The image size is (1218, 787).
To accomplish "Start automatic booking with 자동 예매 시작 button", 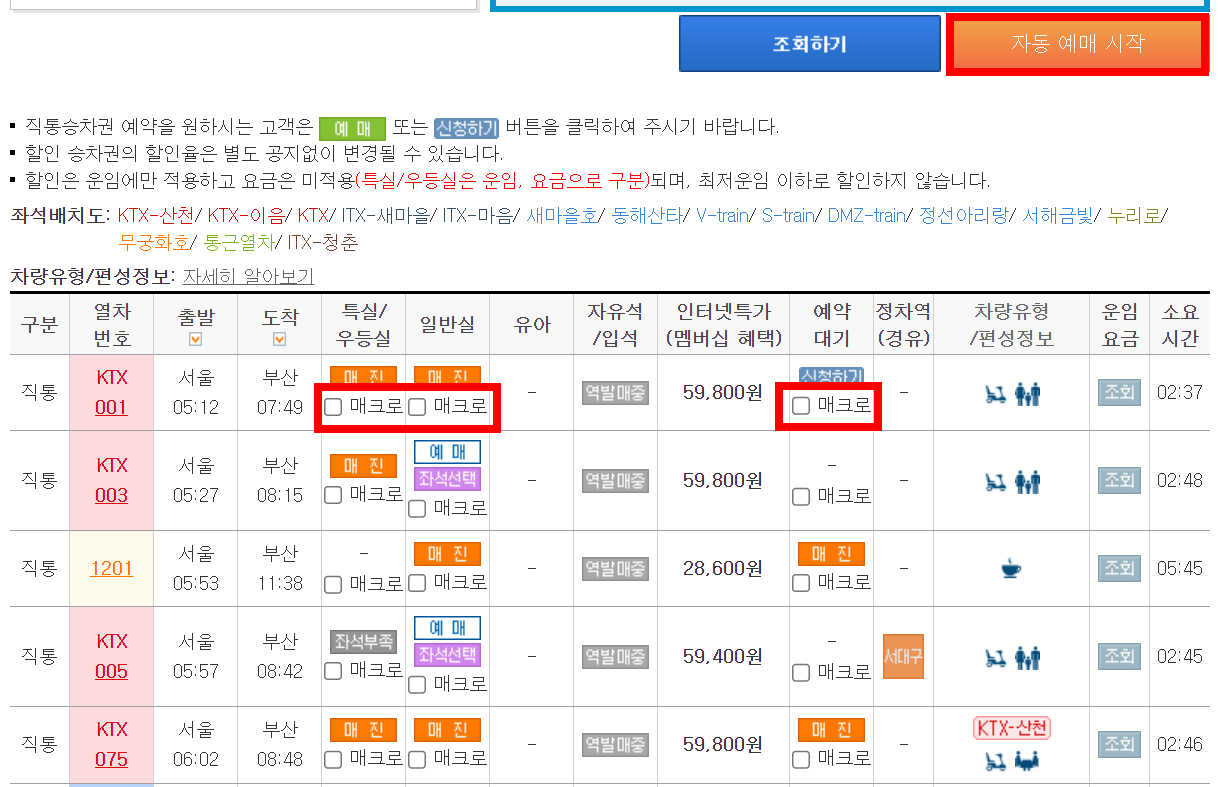I will click(1076, 43).
